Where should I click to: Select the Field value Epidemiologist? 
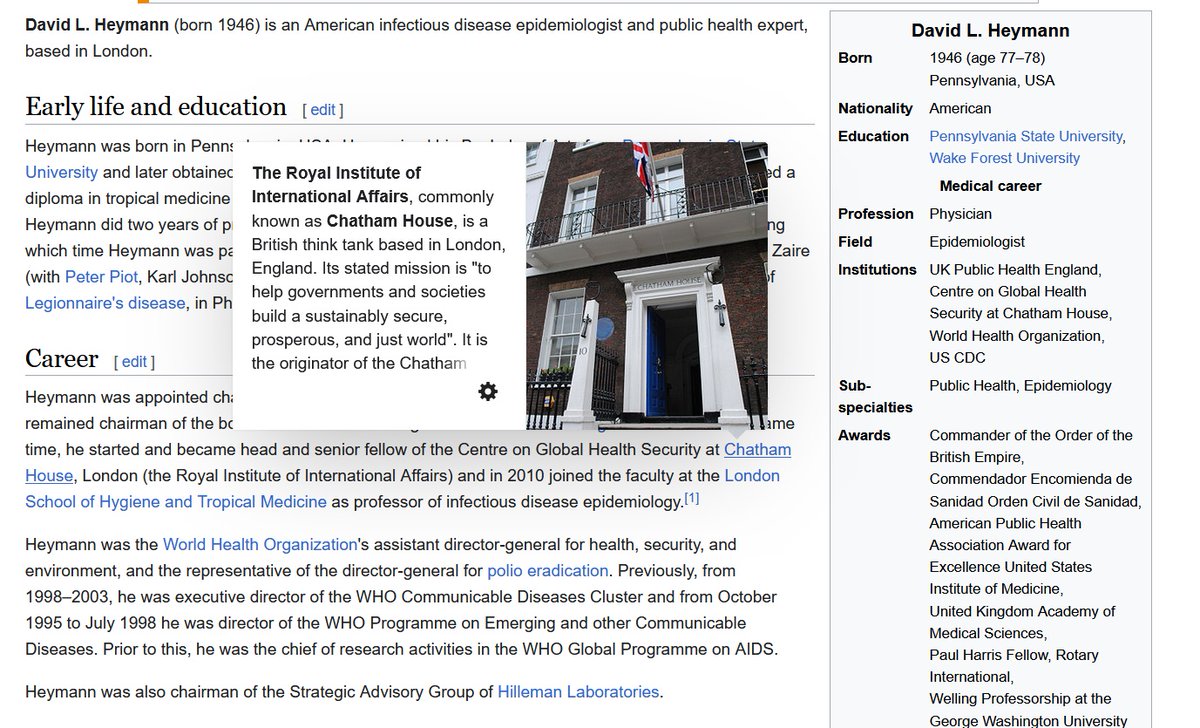tap(977, 242)
